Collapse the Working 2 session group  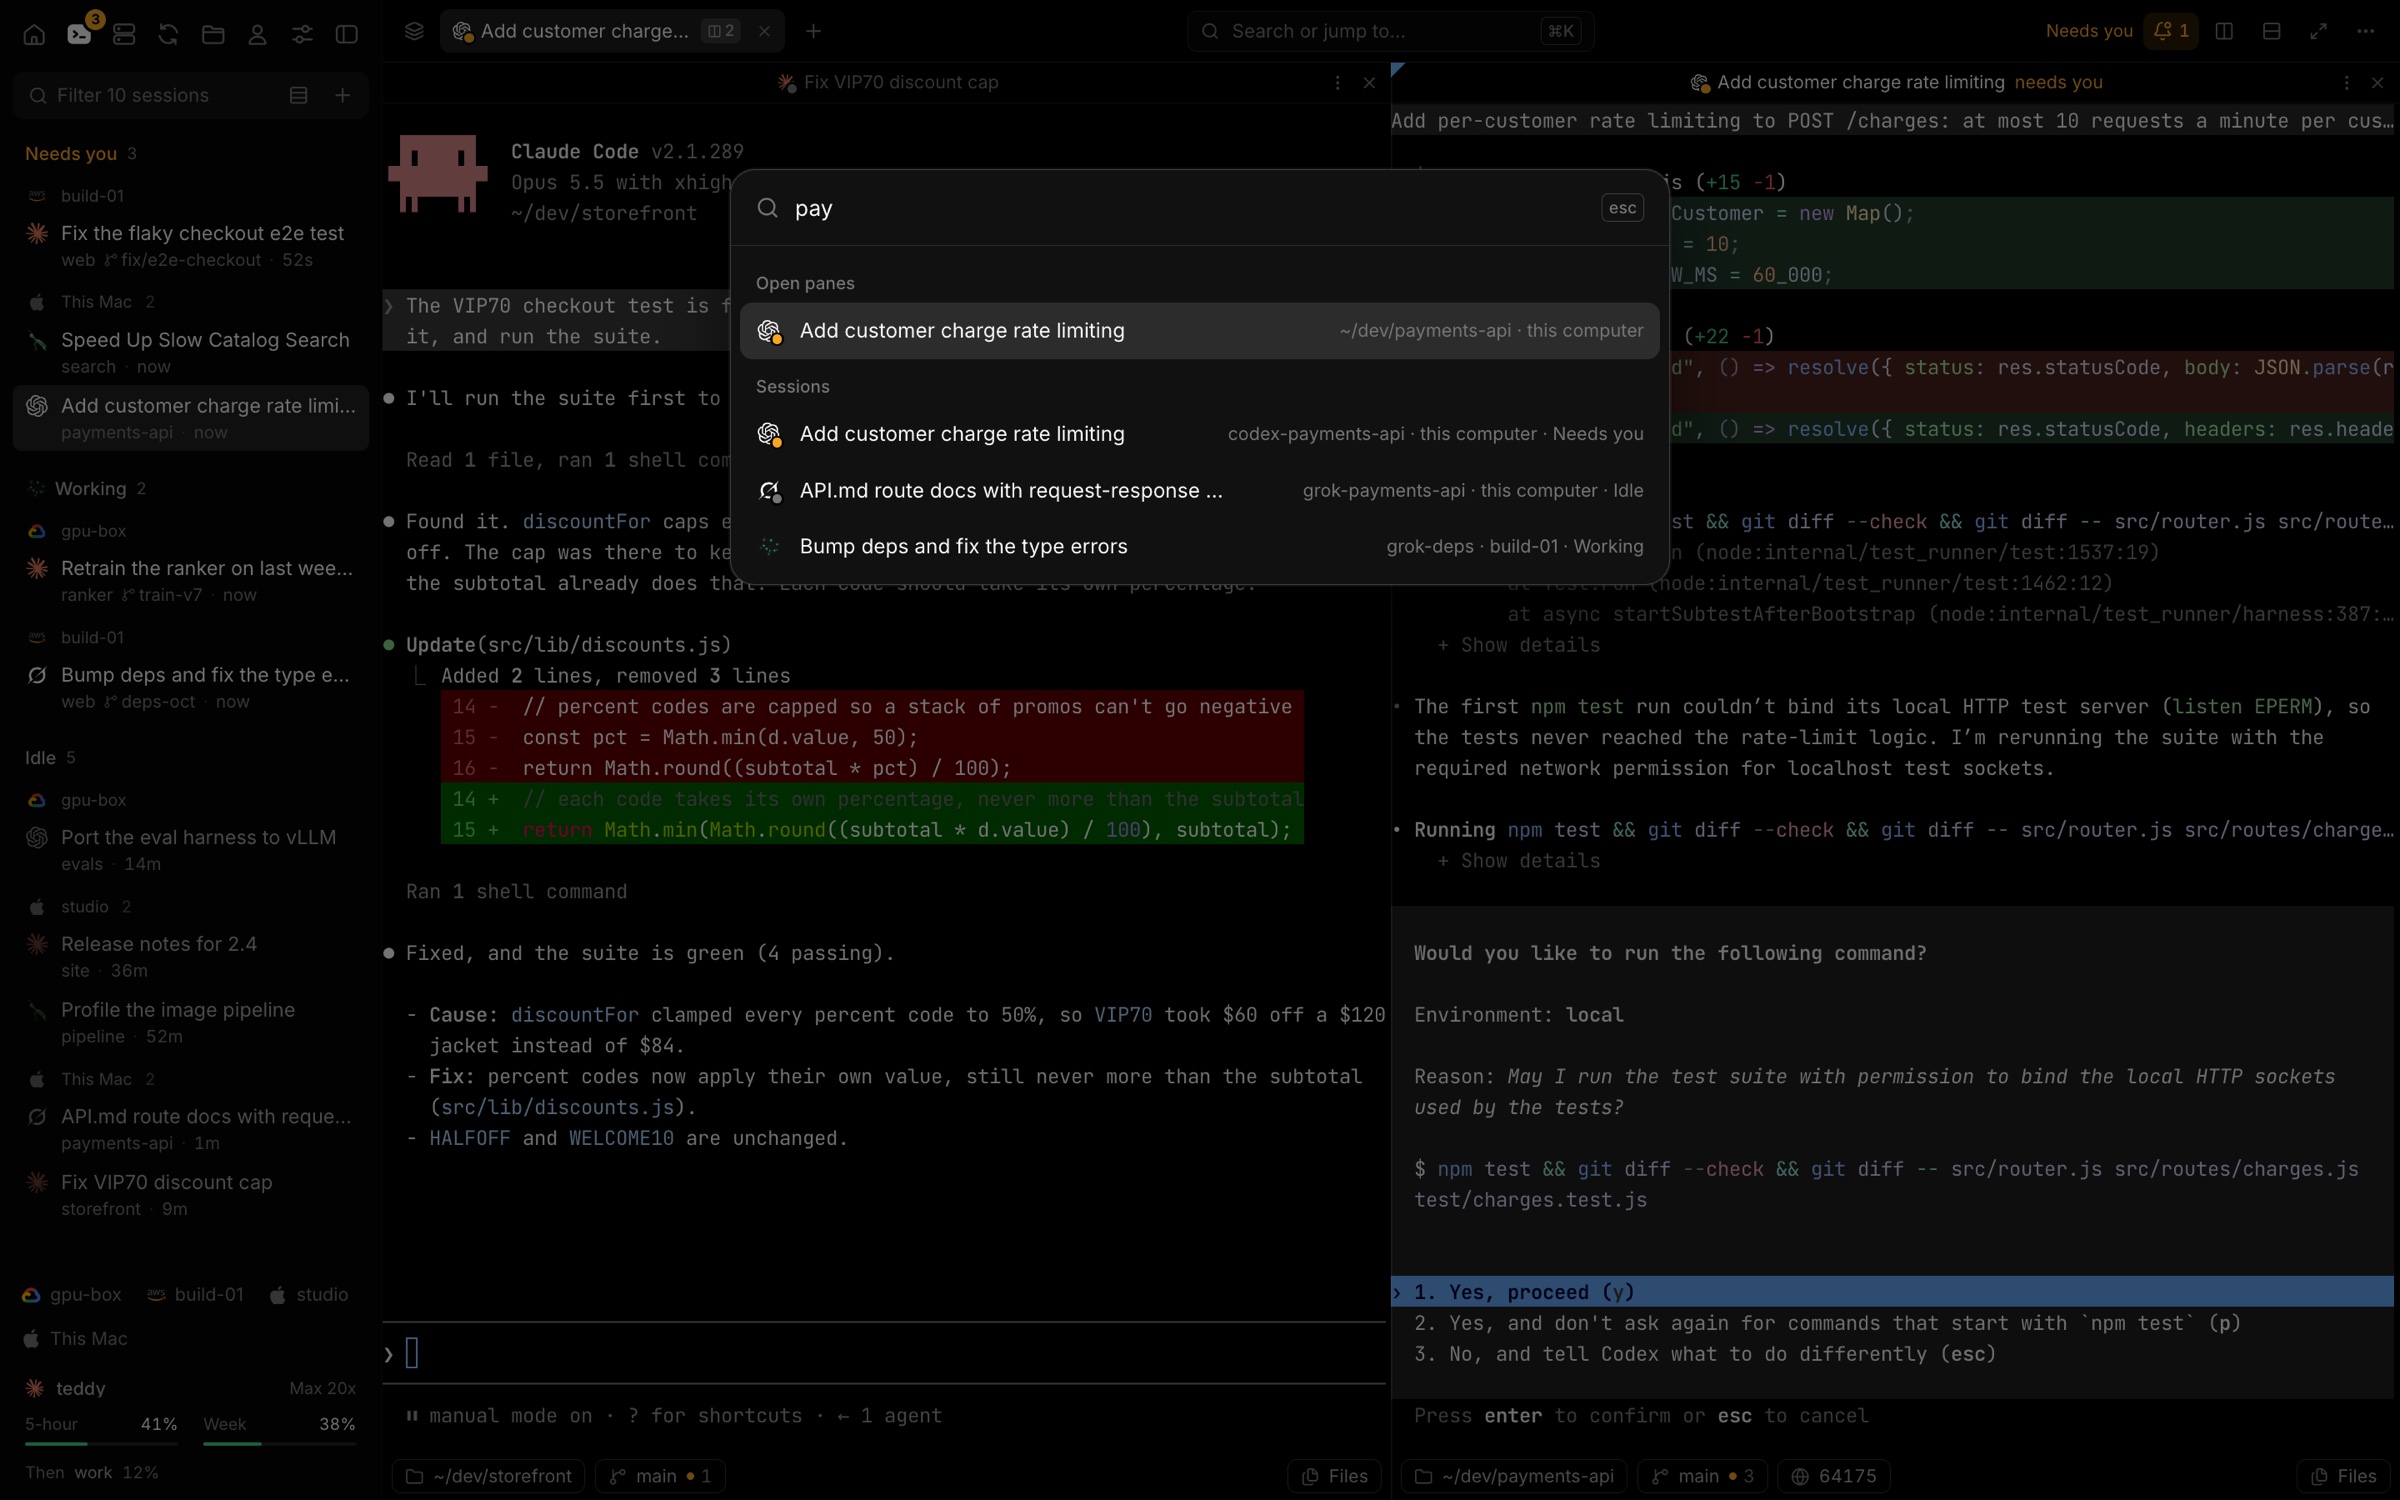coord(88,488)
